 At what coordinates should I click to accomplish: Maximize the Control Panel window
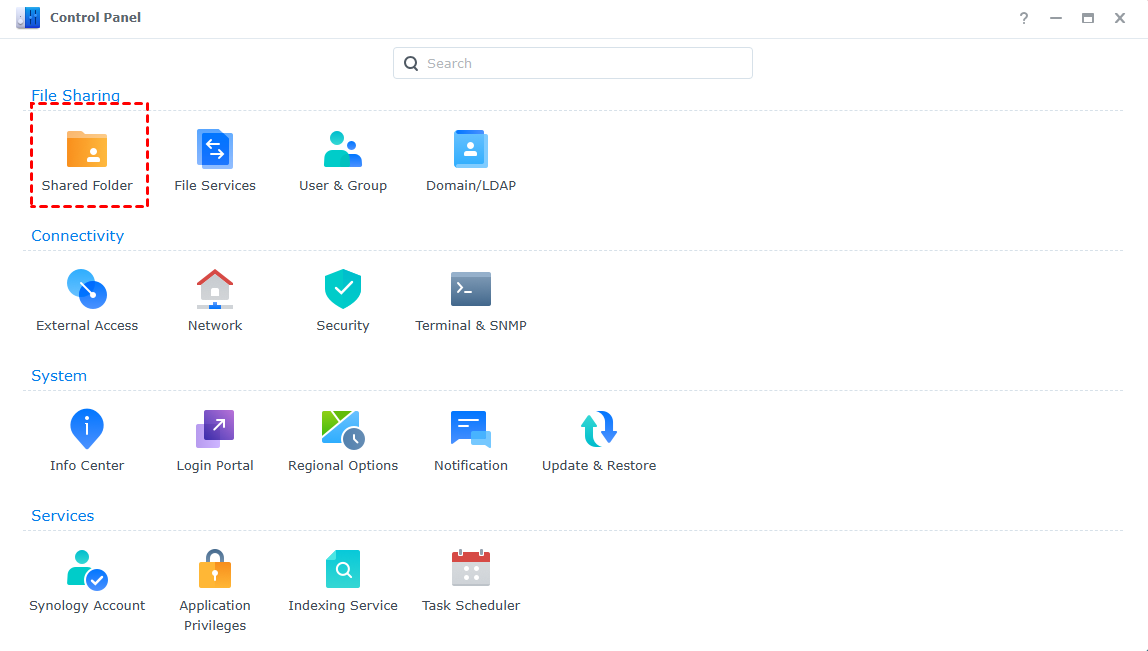point(1088,18)
